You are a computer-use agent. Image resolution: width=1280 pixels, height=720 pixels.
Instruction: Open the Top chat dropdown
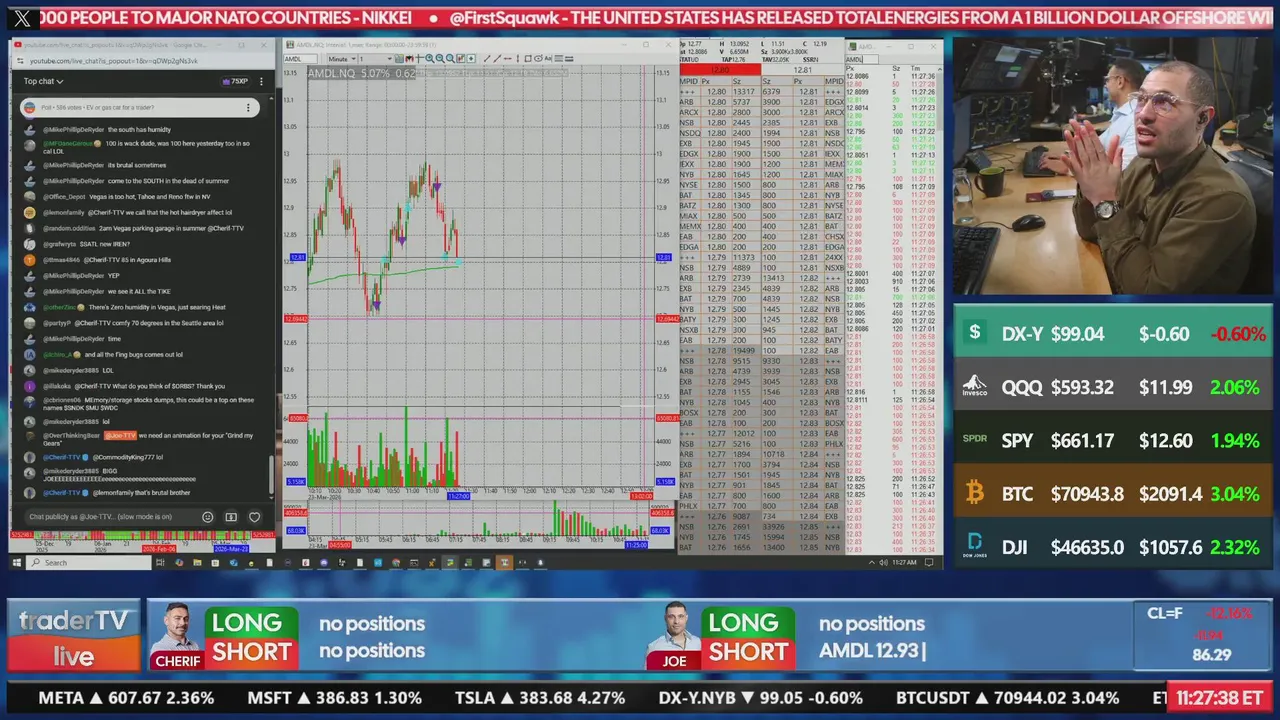[x=43, y=81]
